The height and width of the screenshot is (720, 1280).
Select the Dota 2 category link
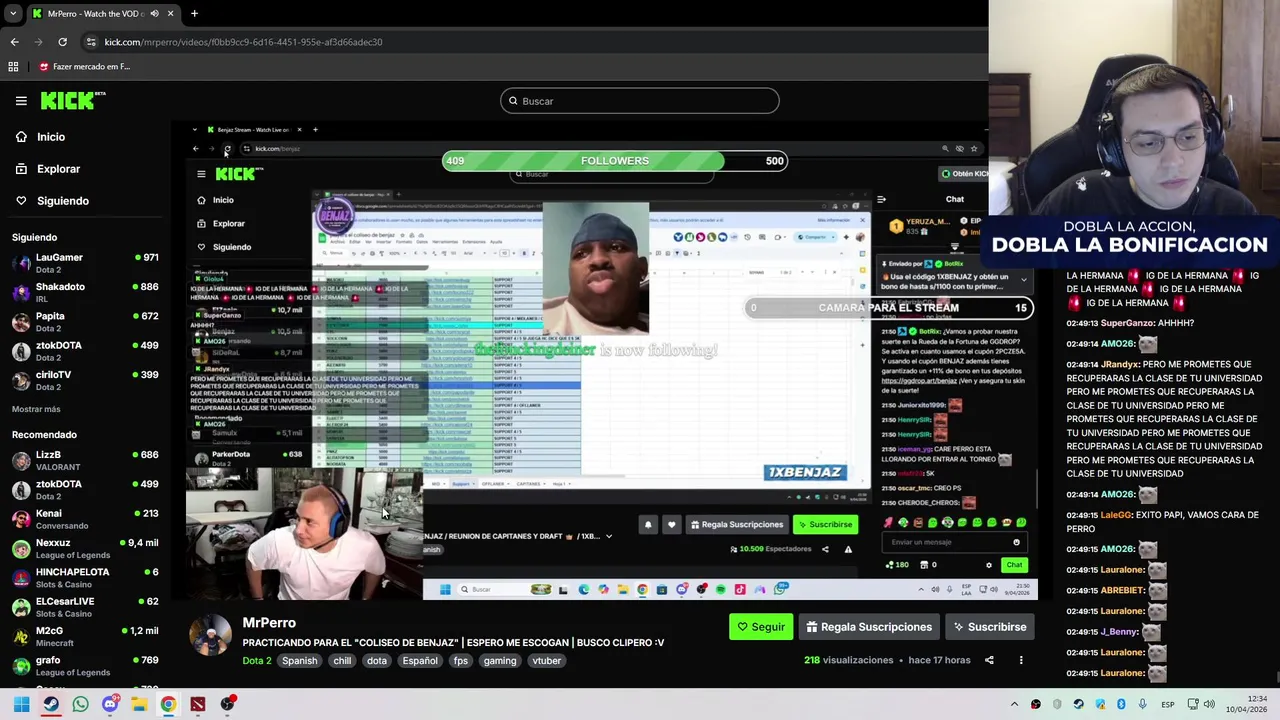(x=256, y=661)
